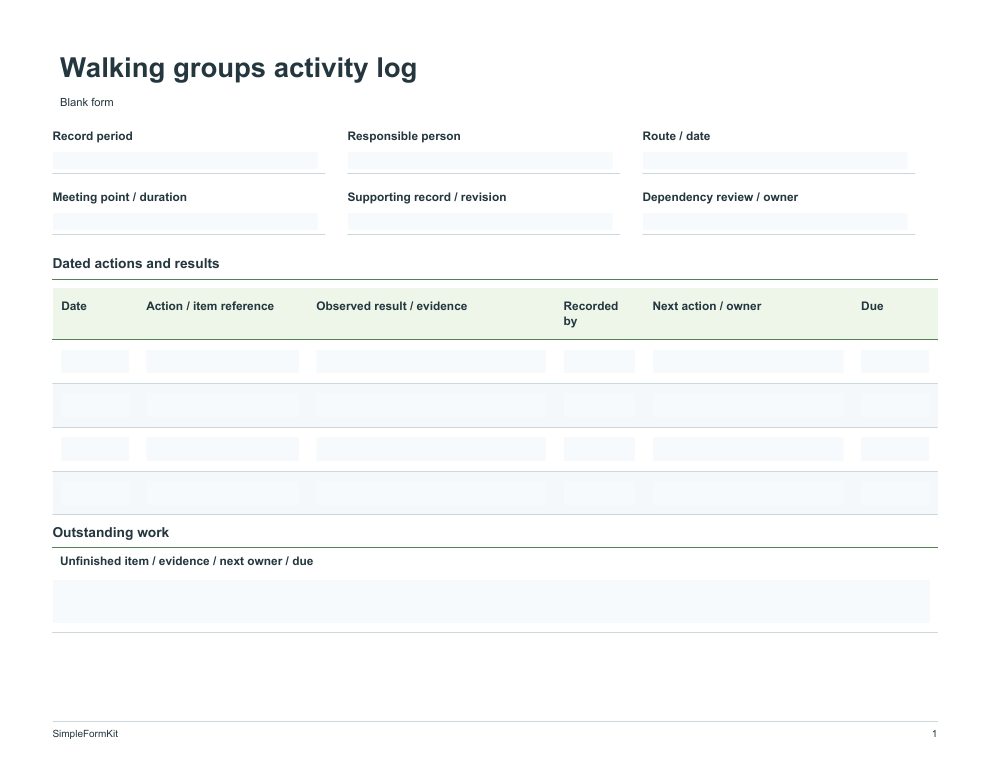Click the 'Supporting record / revision' label
This screenshot has width=990, height=765.
pyautogui.click(x=427, y=197)
